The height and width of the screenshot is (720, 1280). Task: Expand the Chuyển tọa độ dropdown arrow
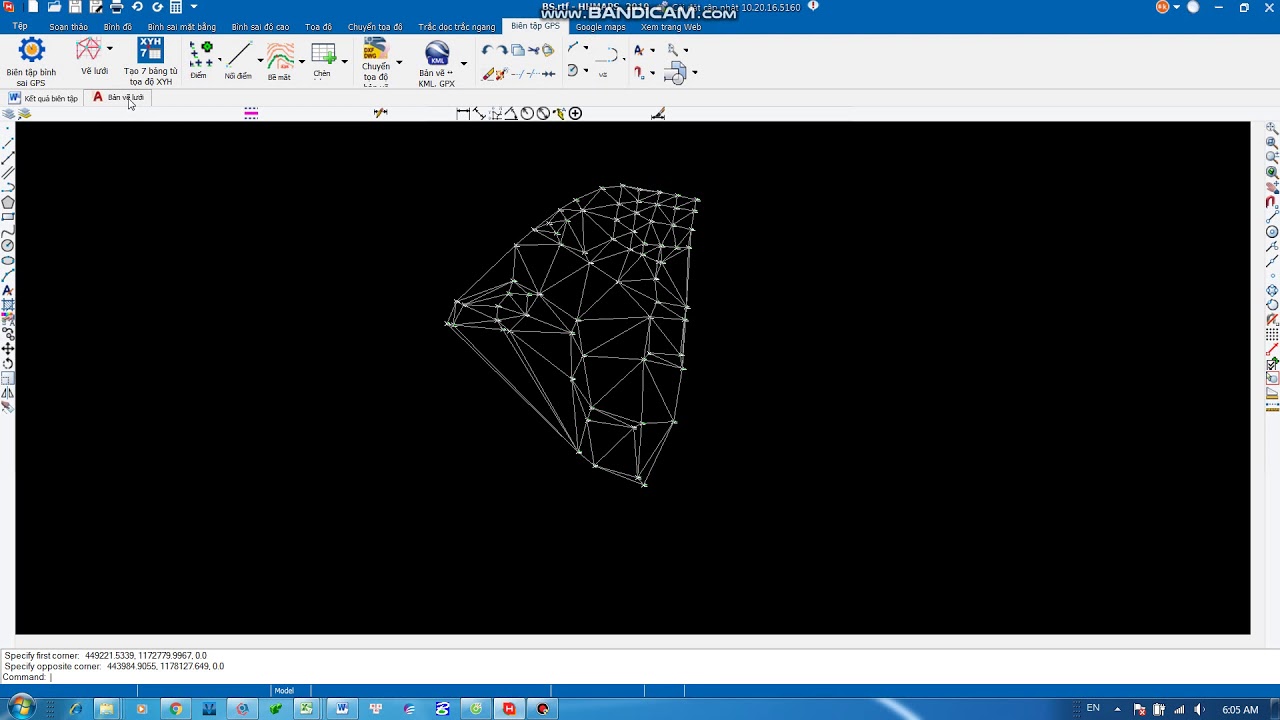tap(399, 62)
